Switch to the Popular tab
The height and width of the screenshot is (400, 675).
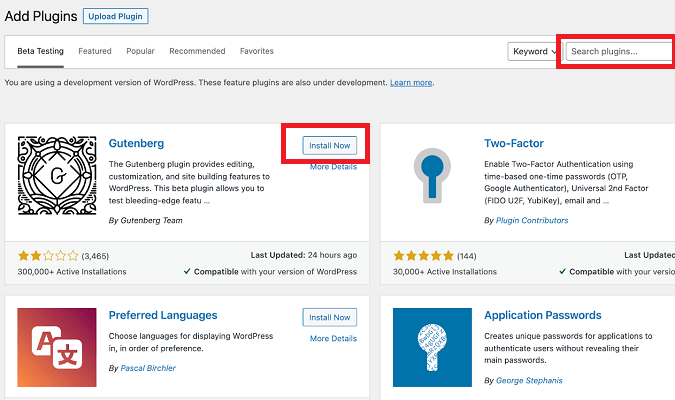pyautogui.click(x=140, y=51)
